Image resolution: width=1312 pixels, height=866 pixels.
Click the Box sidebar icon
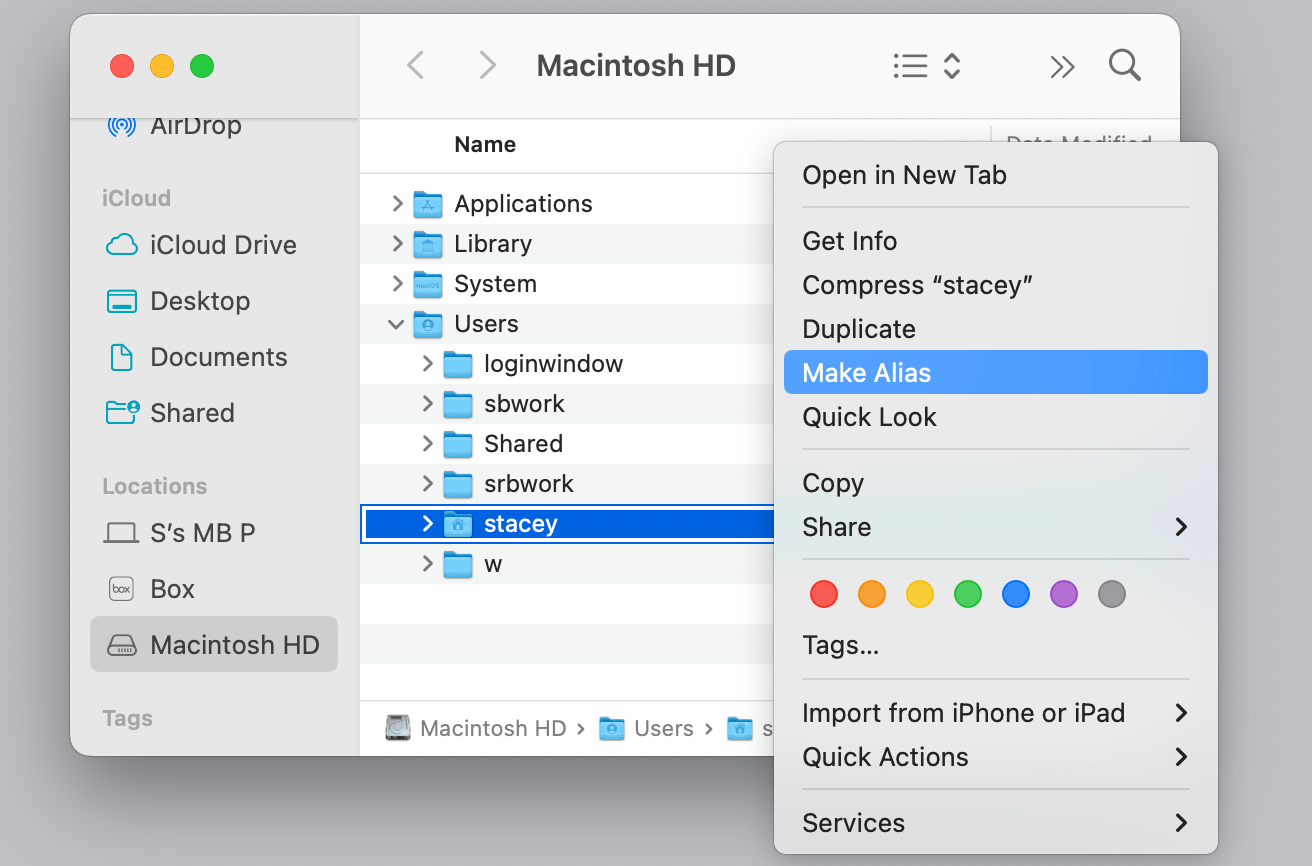pos(121,589)
